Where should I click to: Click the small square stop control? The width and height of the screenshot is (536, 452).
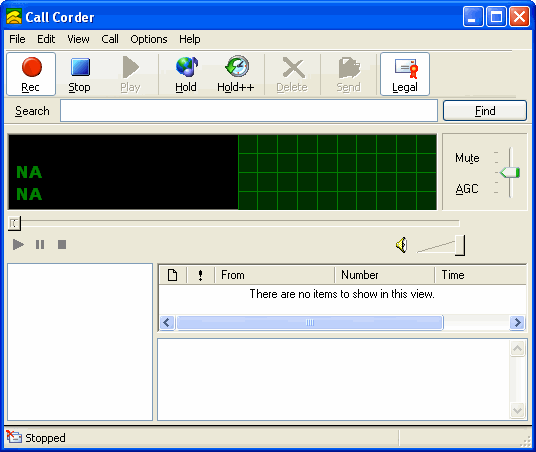(x=62, y=245)
